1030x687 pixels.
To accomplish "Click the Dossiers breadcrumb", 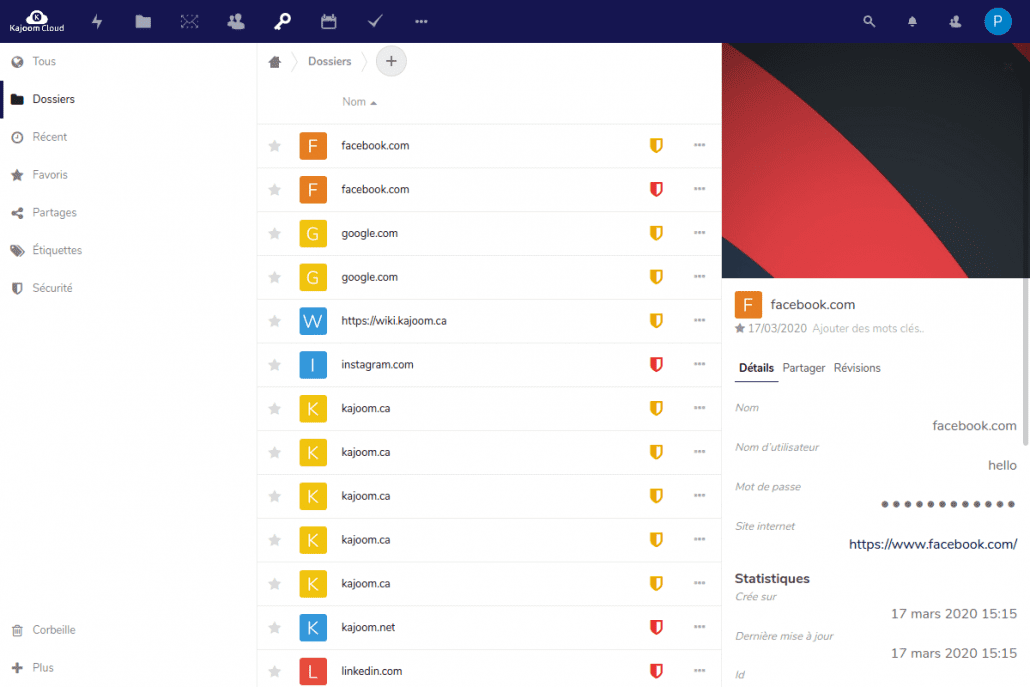I will [330, 61].
